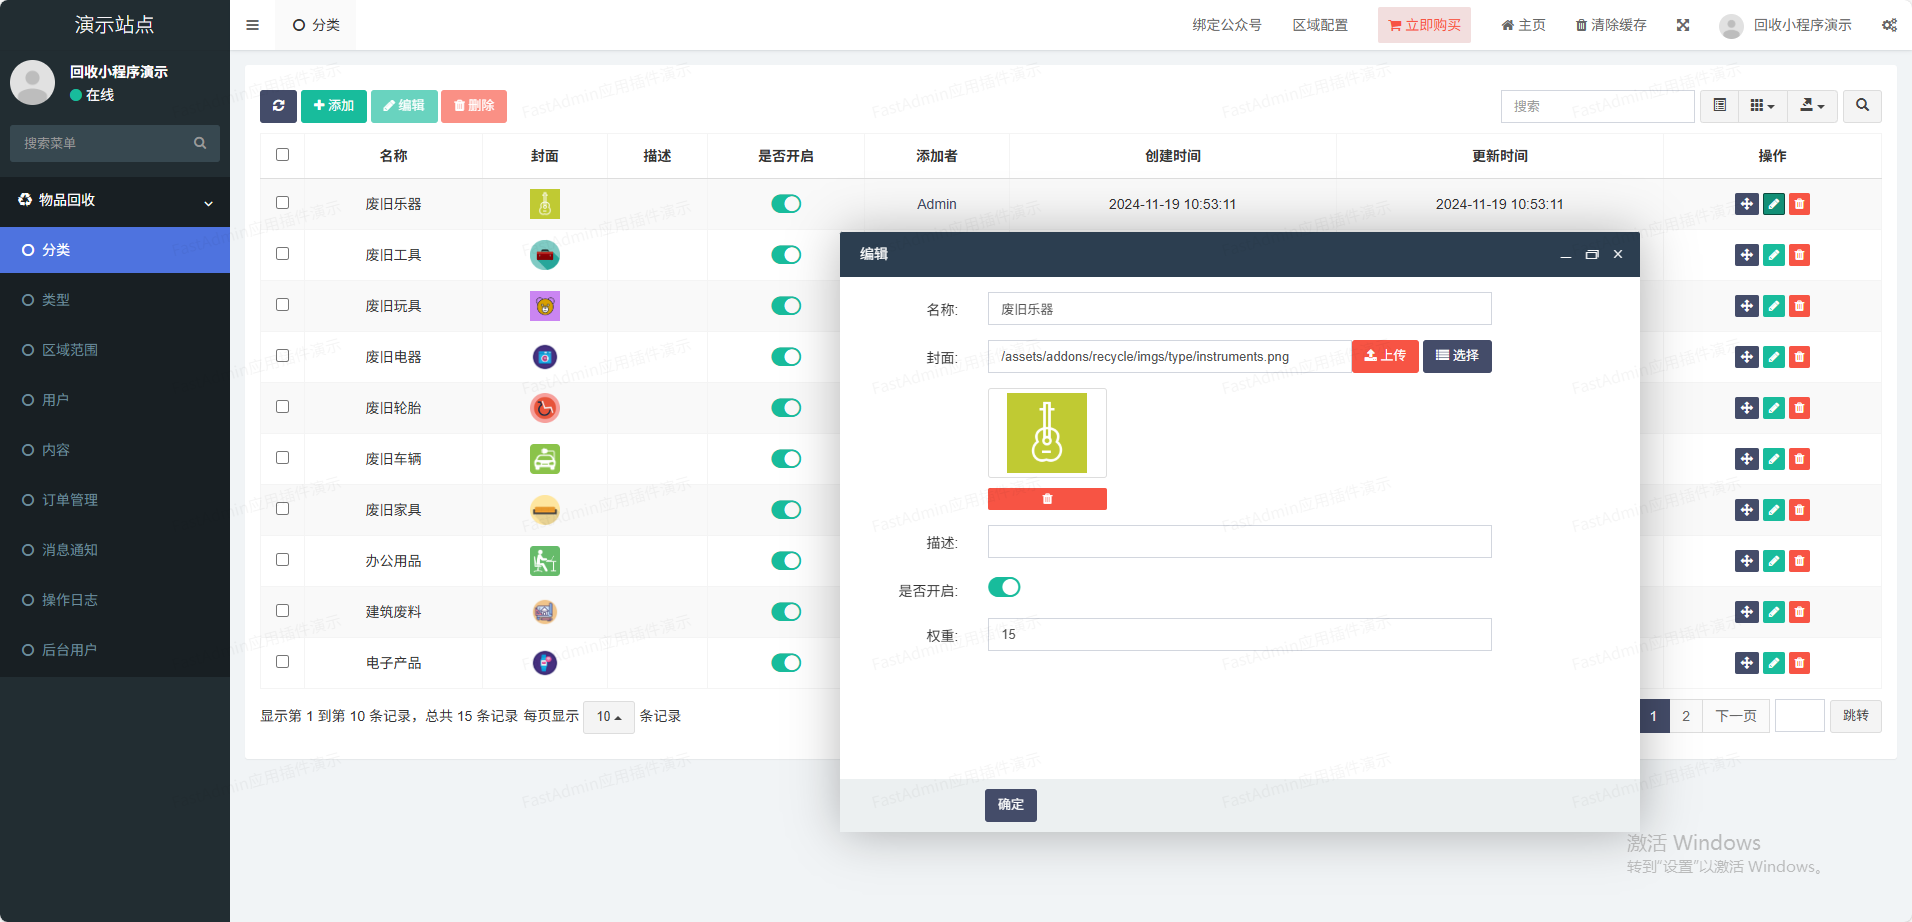
Task: Click the 权重 input field with value 15
Action: [x=1239, y=635]
